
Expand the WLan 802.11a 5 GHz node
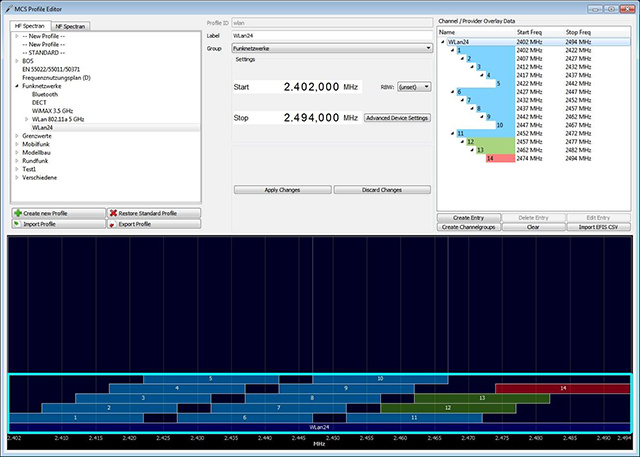click(x=27, y=119)
